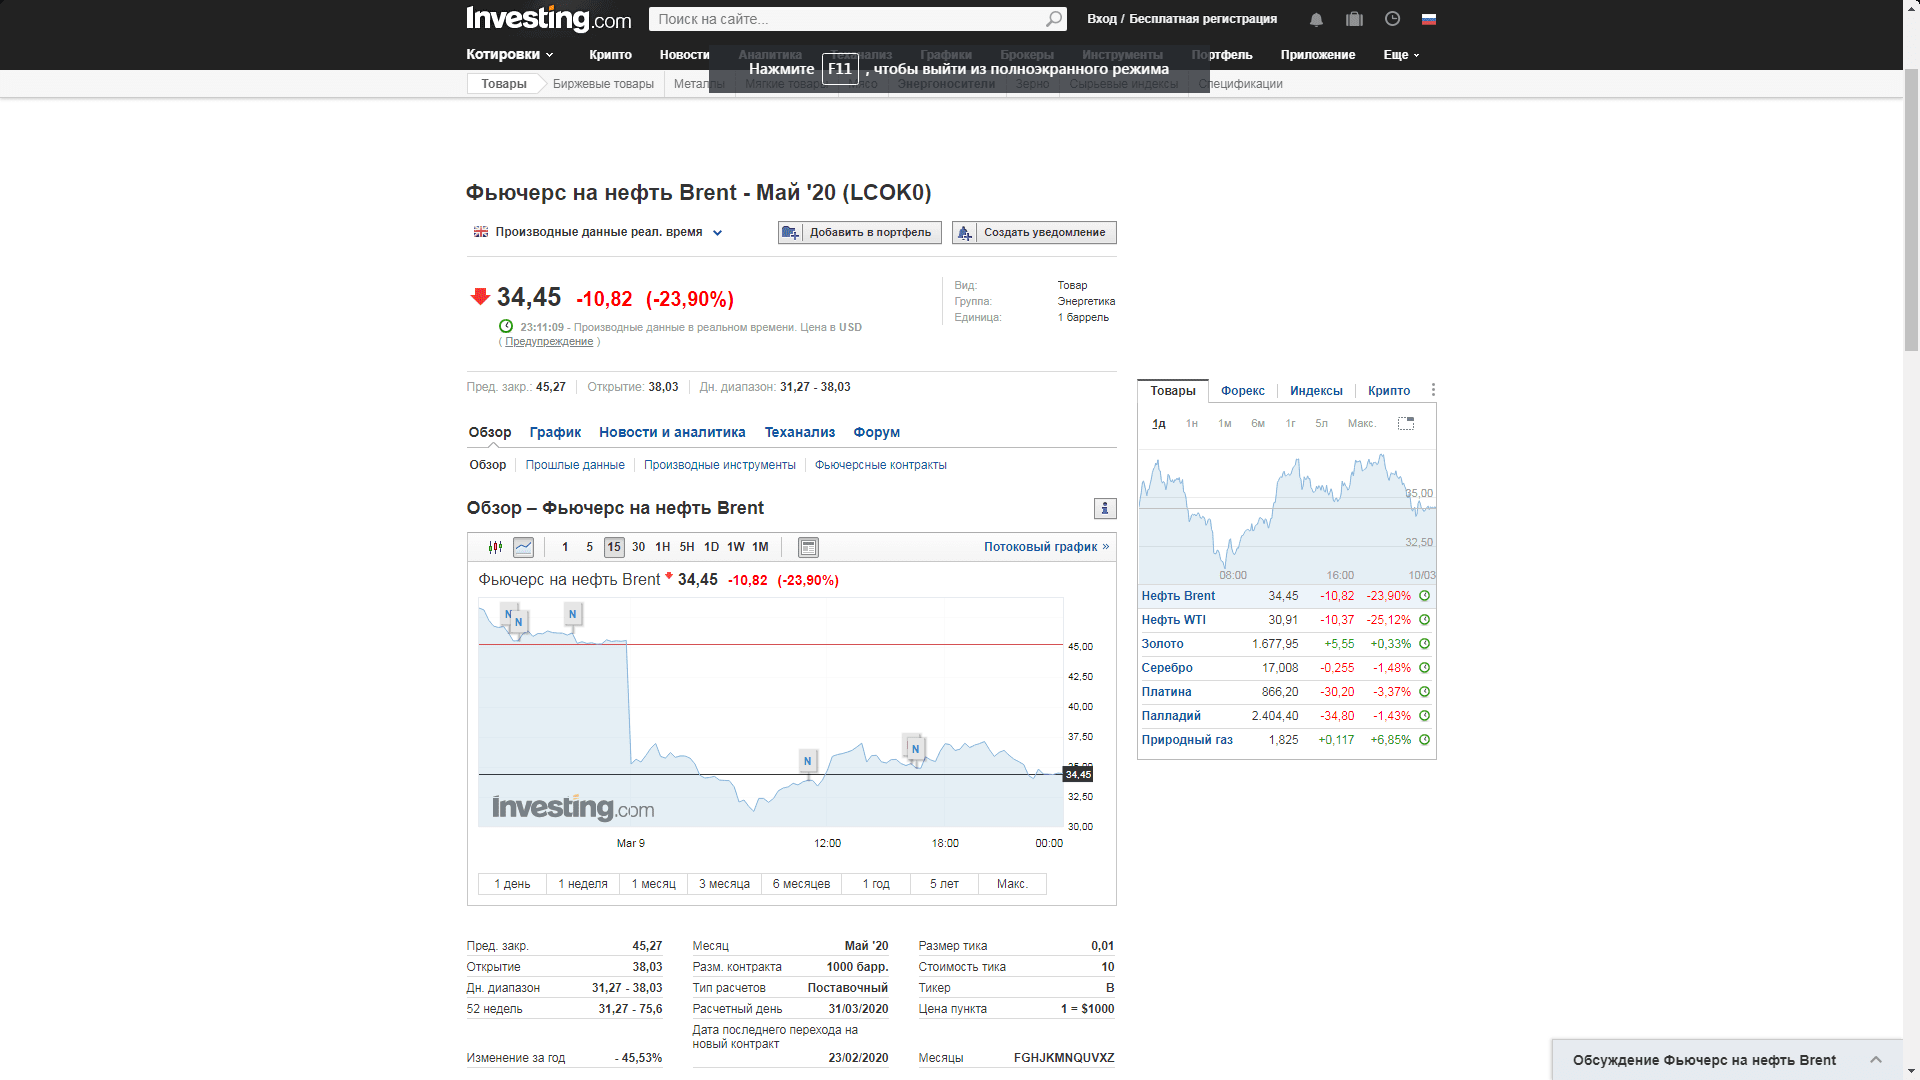
Task: Open the clock icon in header
Action: 1392,19
